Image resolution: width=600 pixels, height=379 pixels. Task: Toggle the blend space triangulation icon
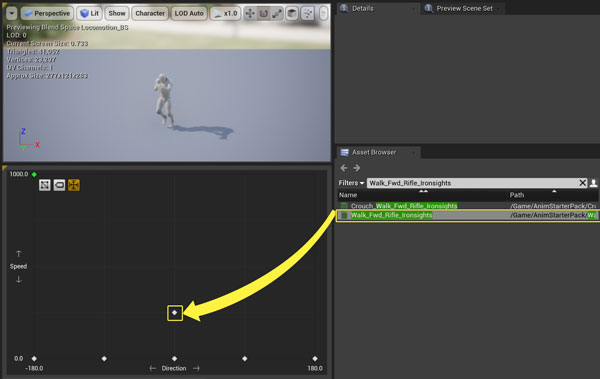(45, 185)
